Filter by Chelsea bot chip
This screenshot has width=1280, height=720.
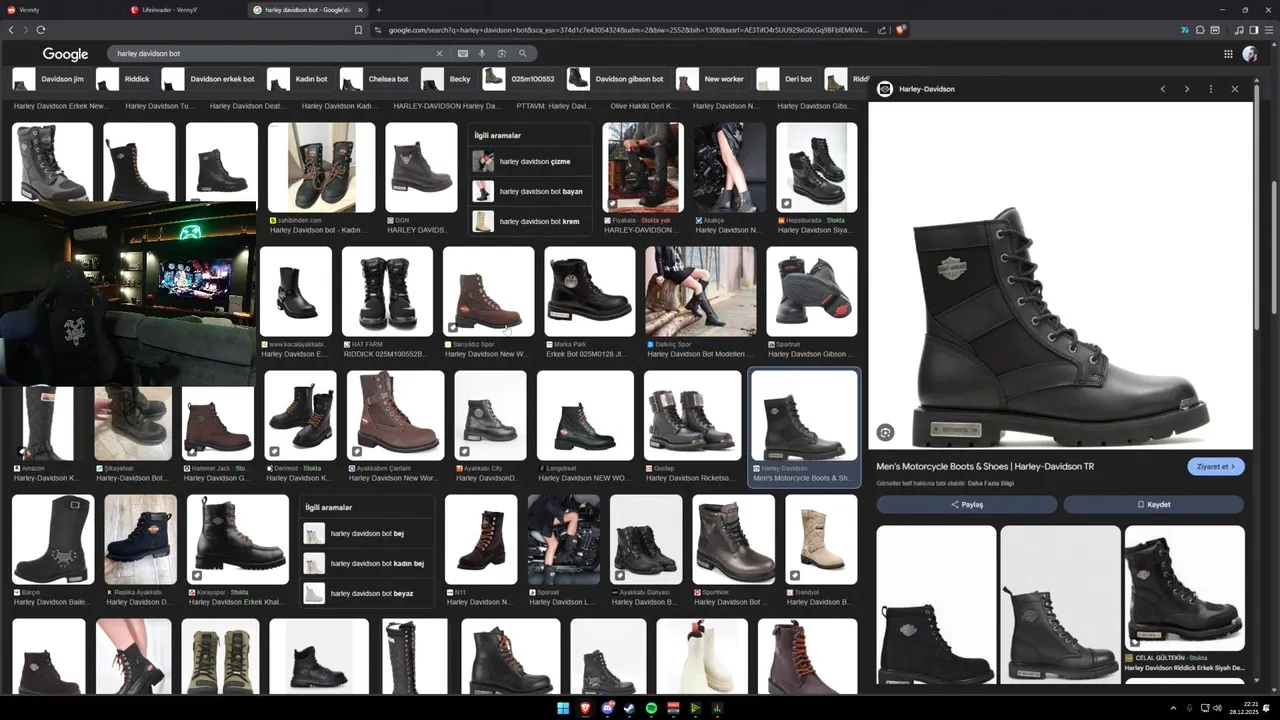click(376, 79)
